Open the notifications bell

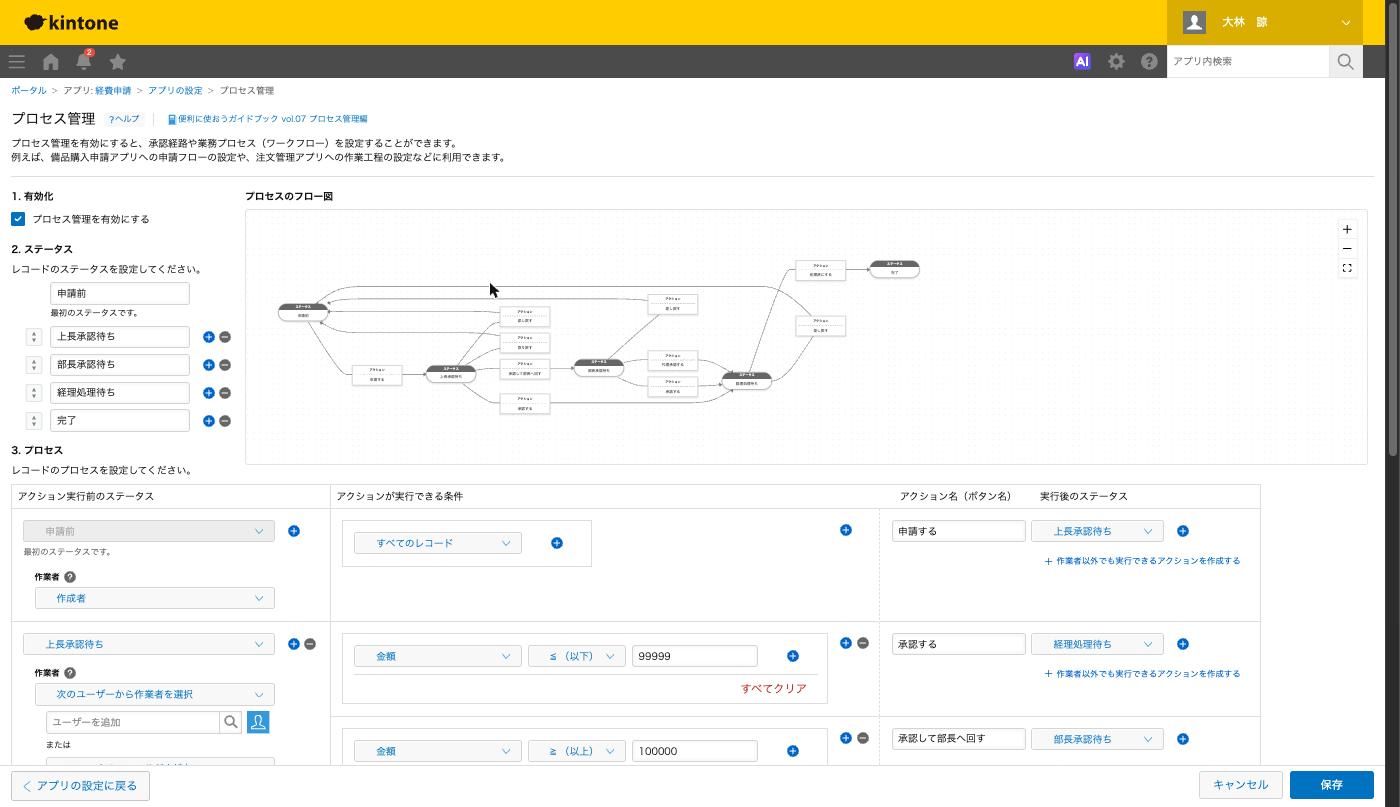(84, 61)
